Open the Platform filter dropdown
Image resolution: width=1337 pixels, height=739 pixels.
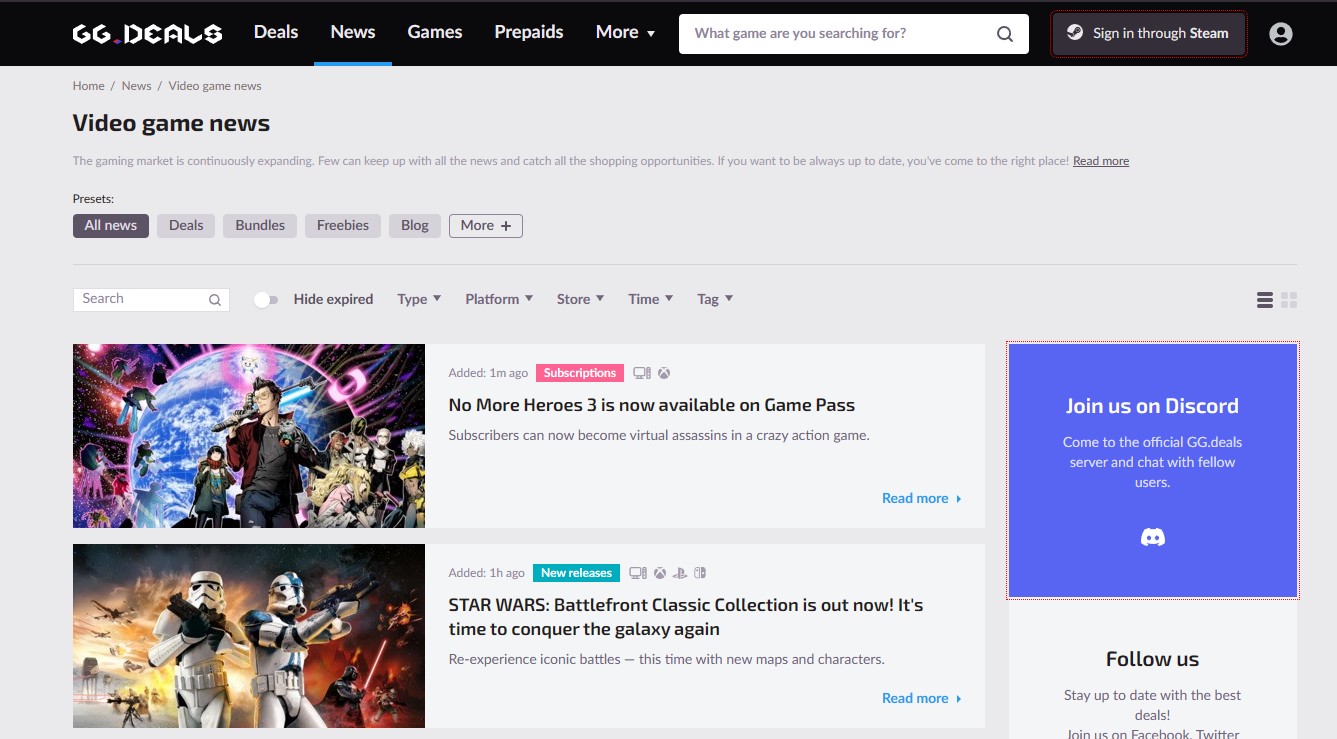tap(499, 299)
